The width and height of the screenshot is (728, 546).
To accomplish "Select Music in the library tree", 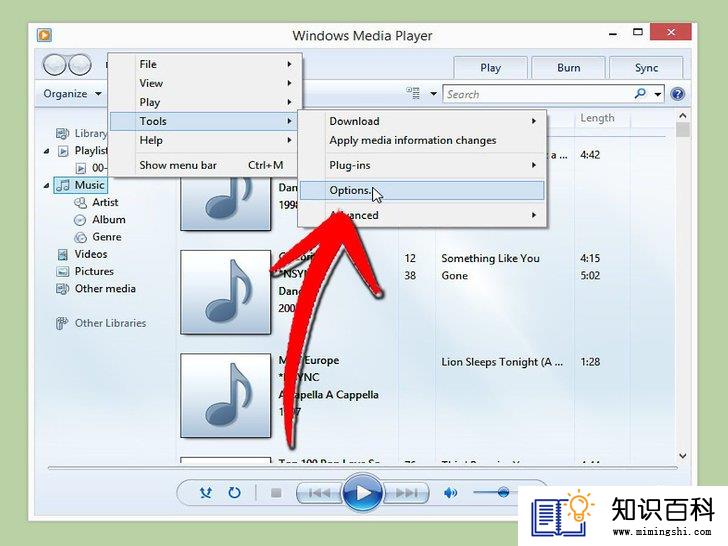I will (x=81, y=185).
